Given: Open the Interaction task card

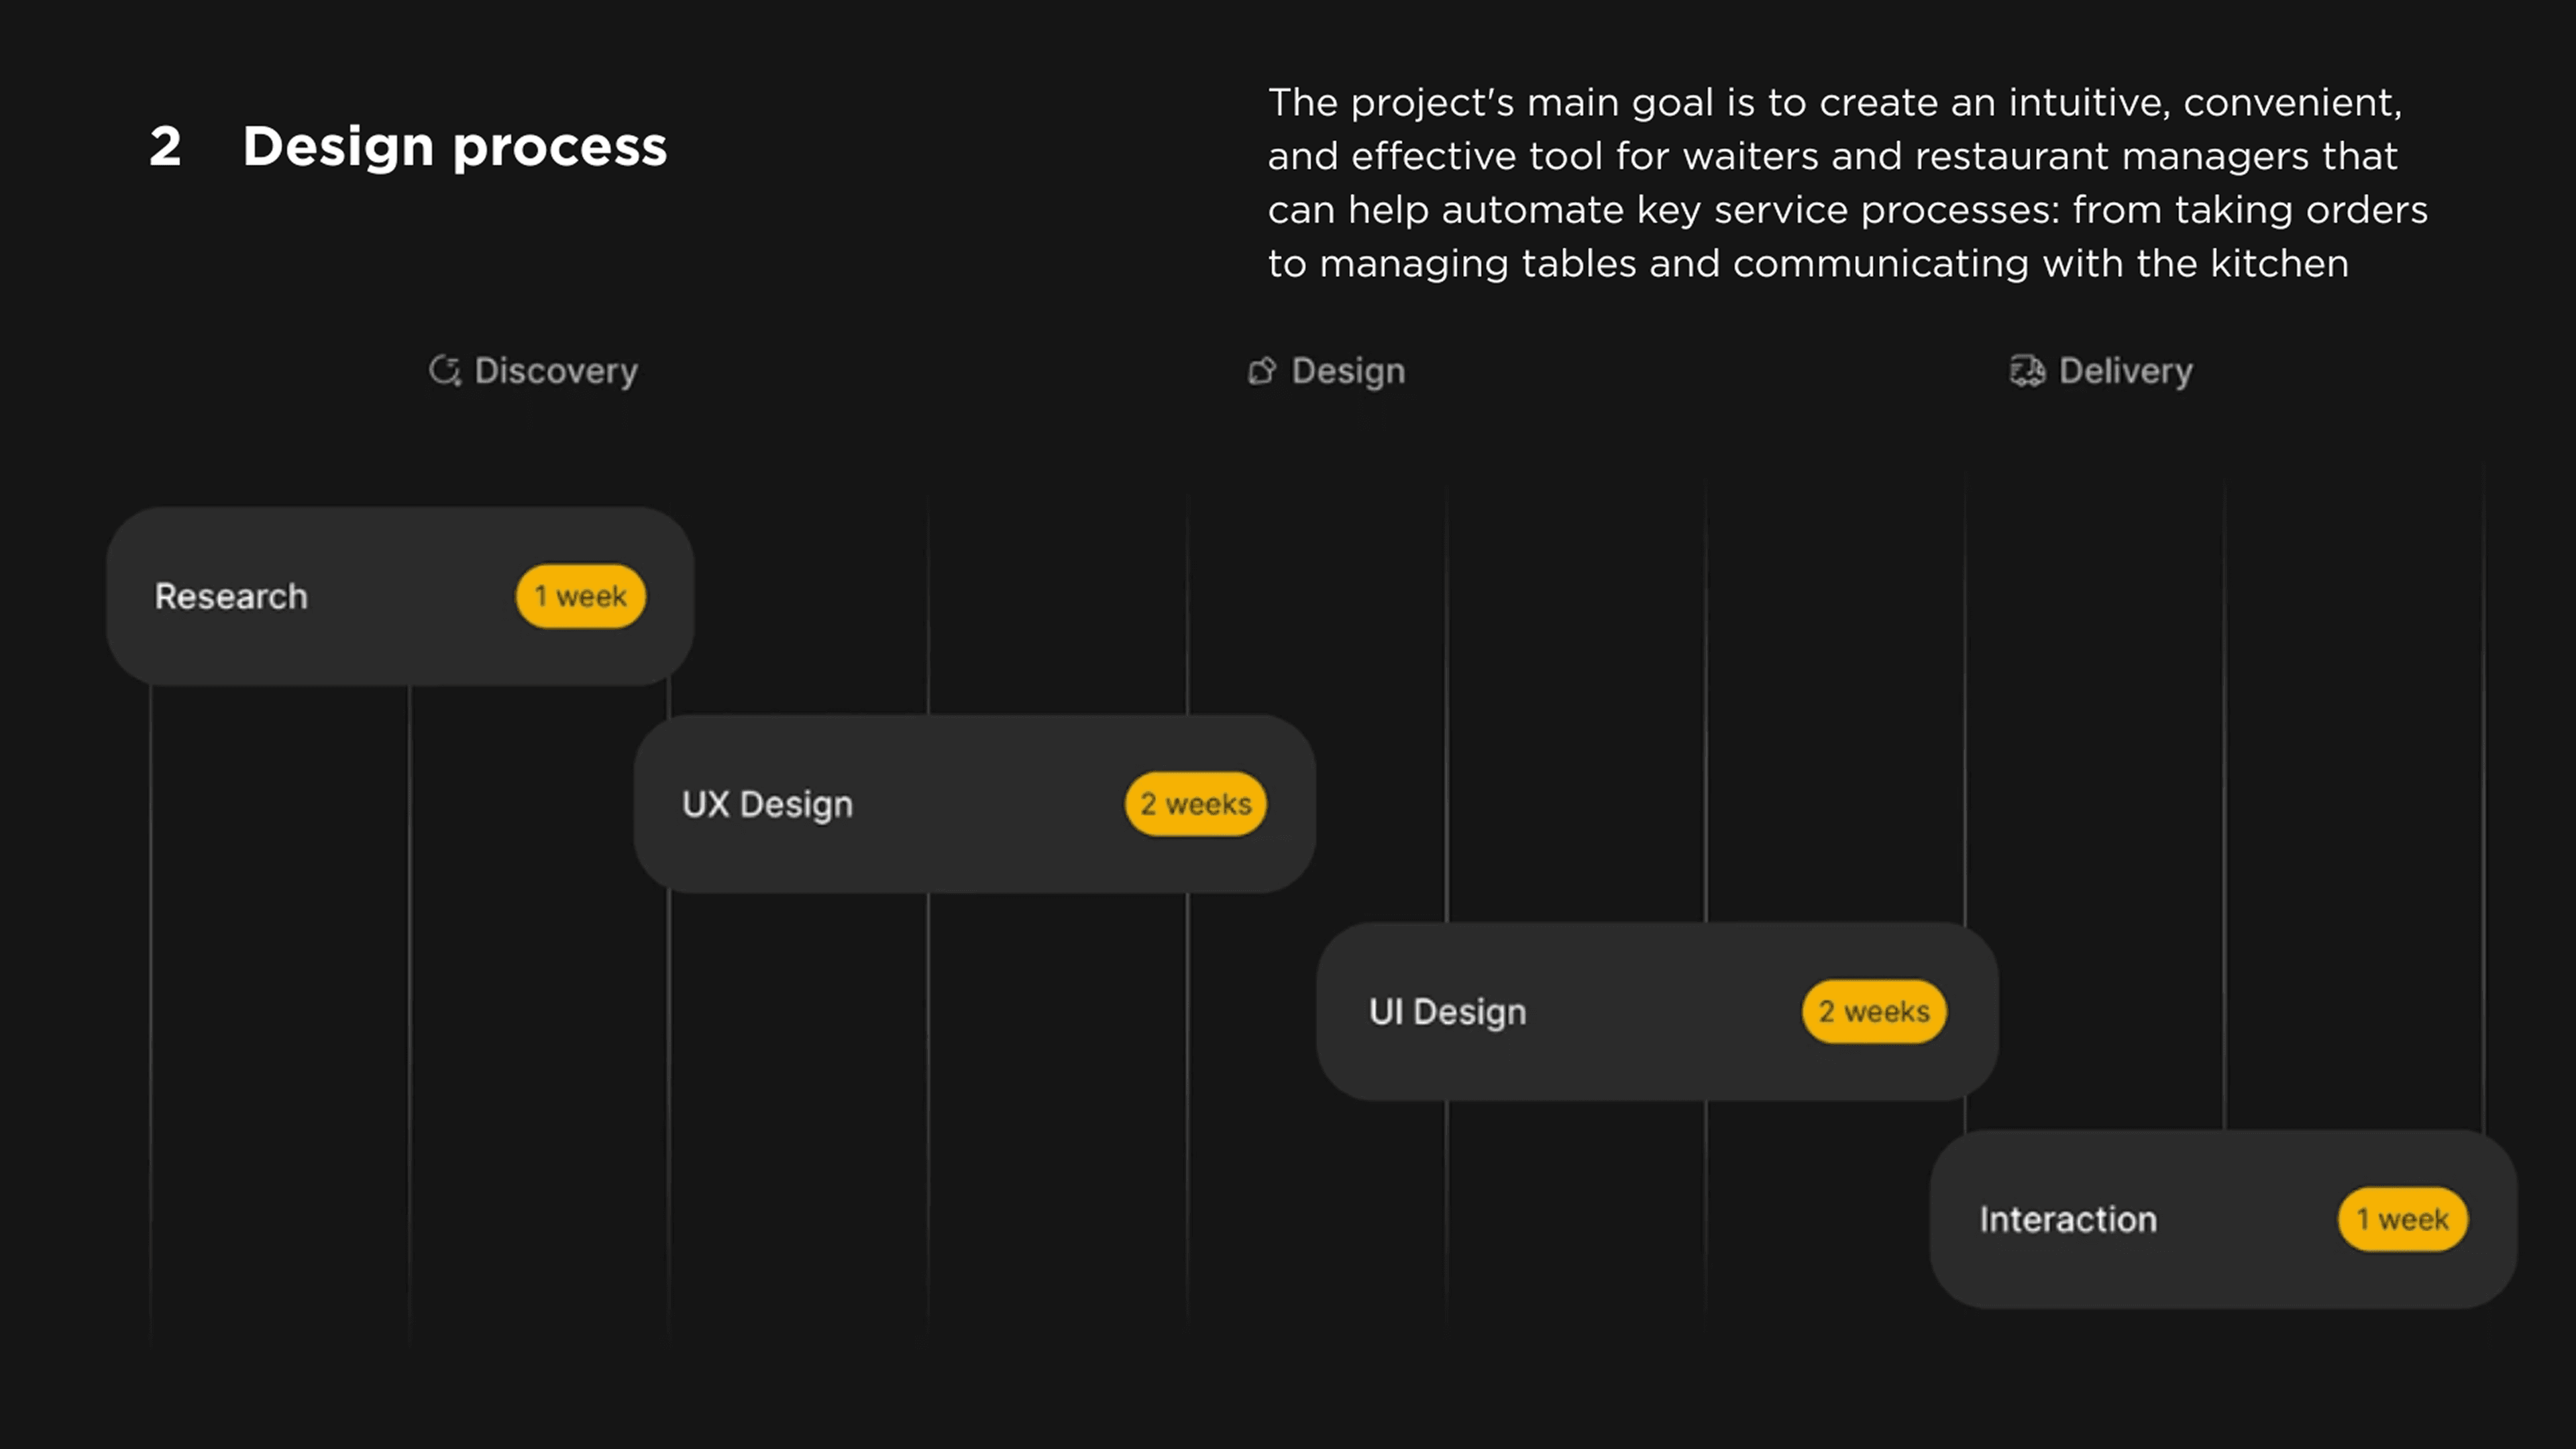Looking at the screenshot, I should click(2223, 1219).
